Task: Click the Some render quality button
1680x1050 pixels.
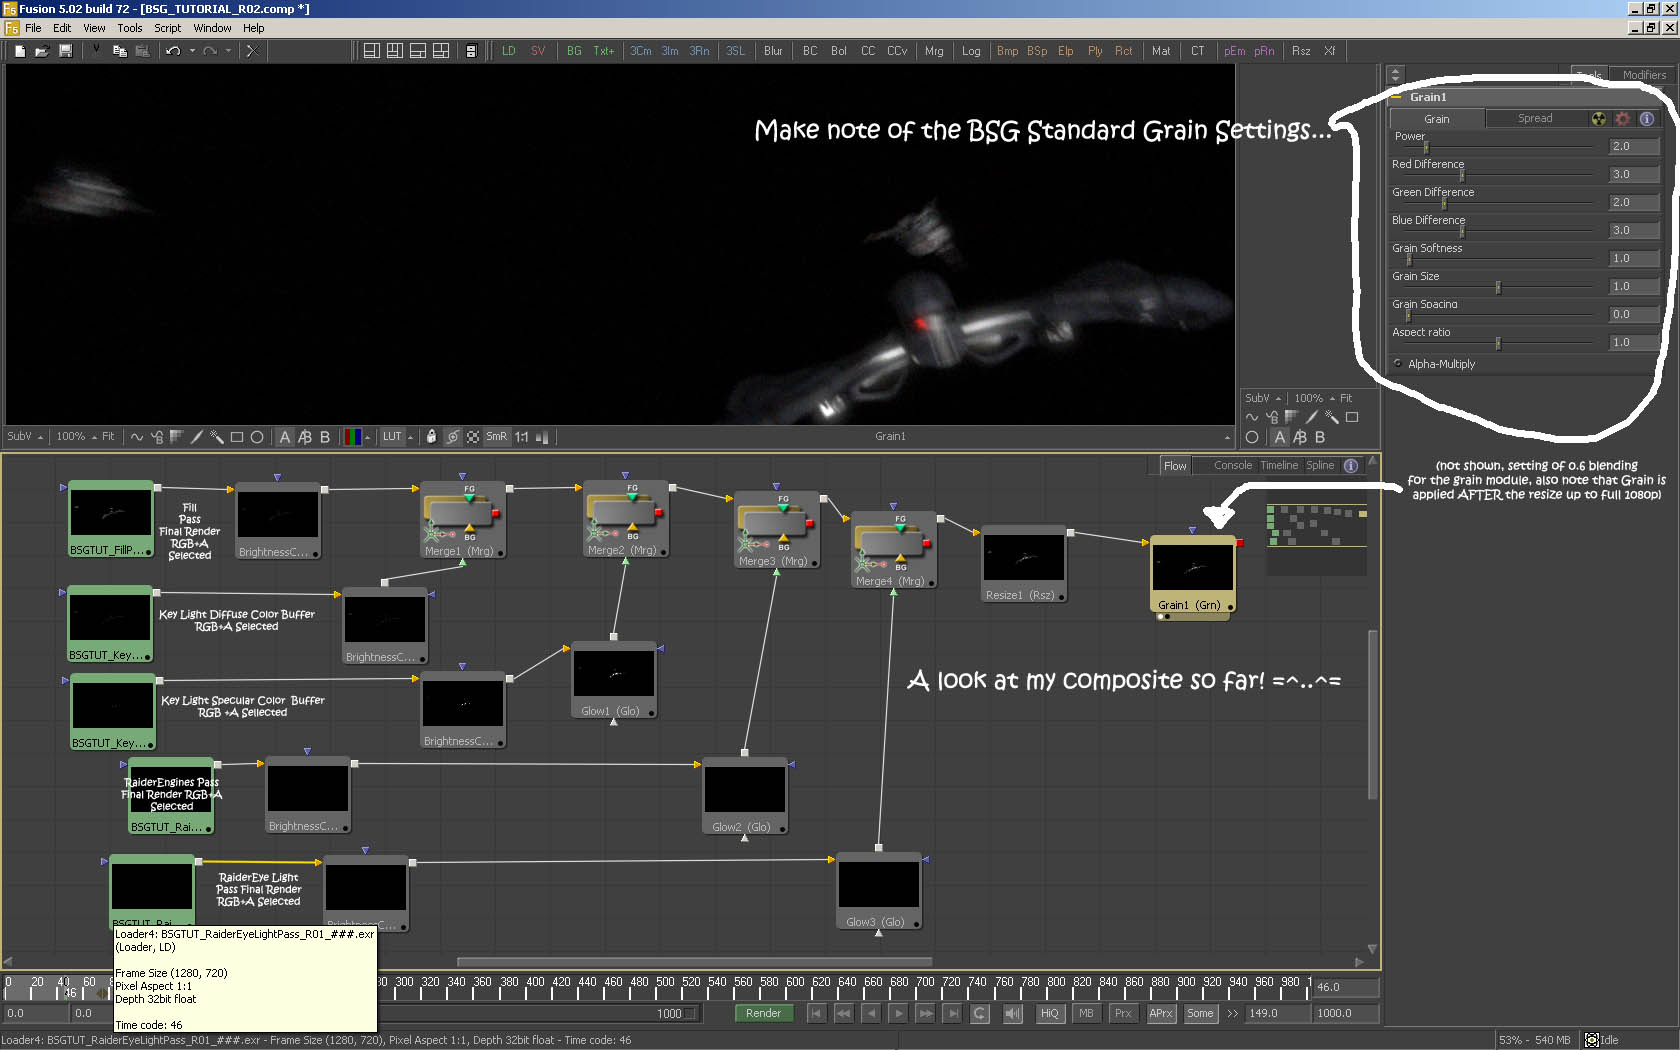Action: click(1200, 1013)
